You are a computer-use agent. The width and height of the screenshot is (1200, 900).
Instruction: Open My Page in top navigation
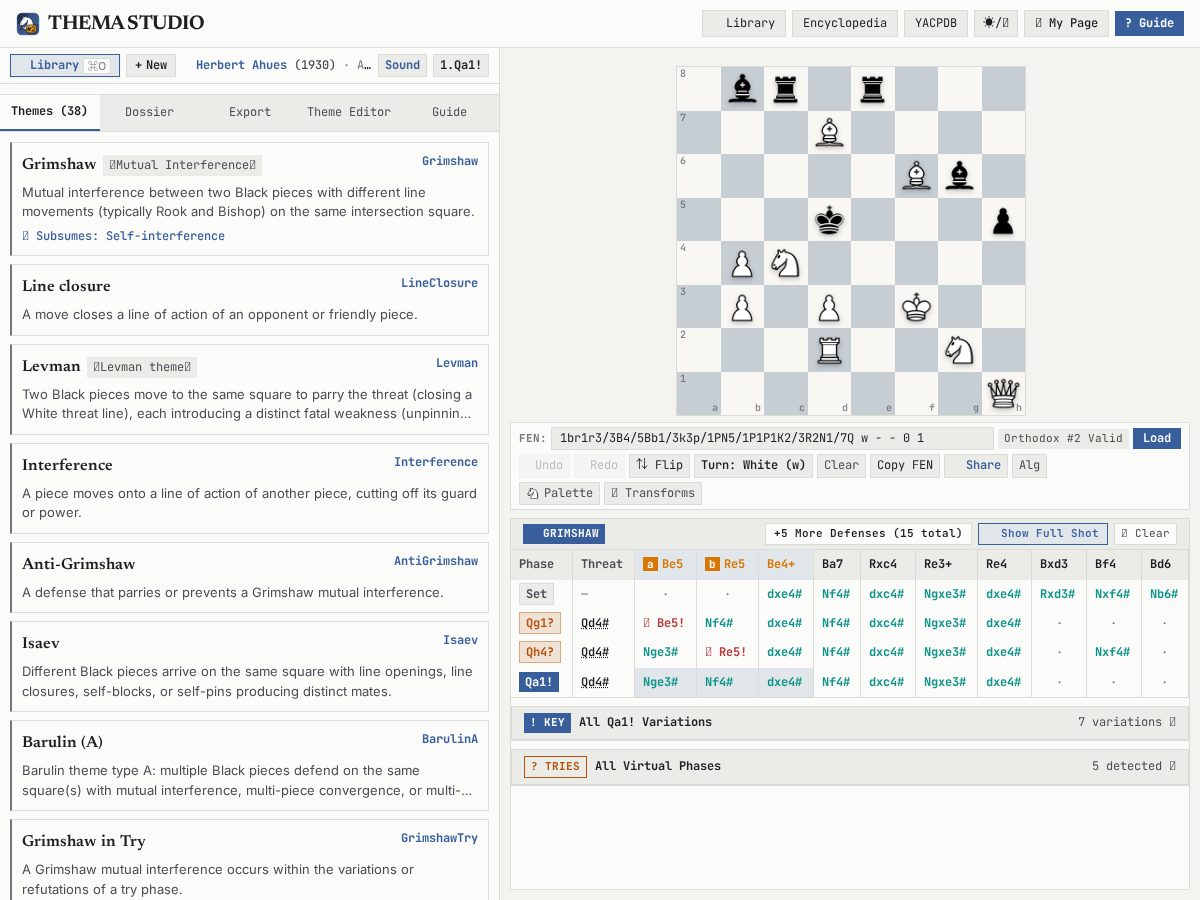pyautogui.click(x=1066, y=23)
